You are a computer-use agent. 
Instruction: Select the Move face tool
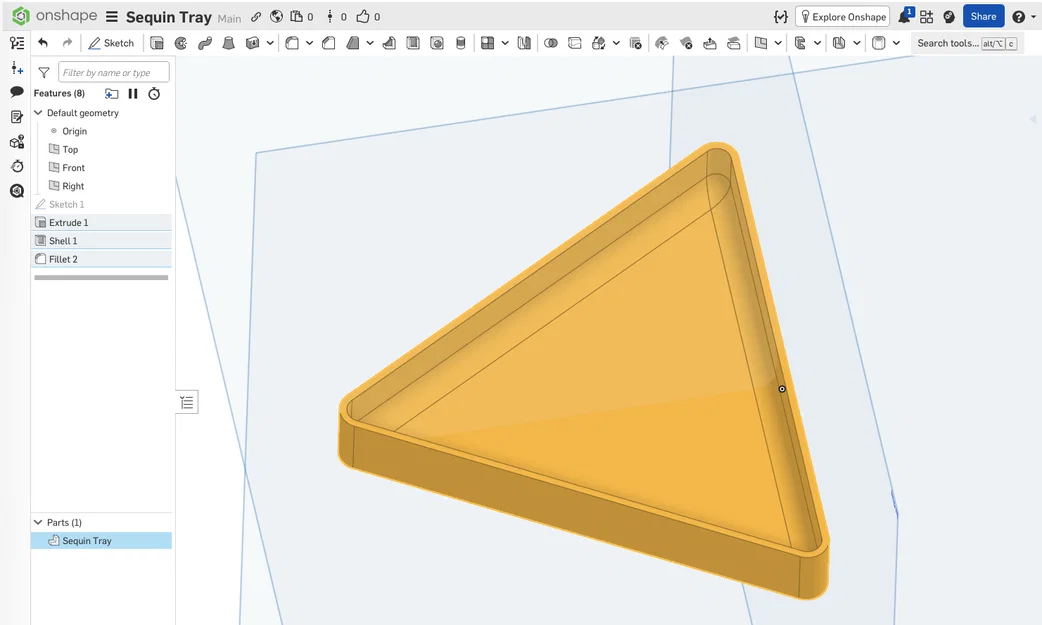pos(710,43)
